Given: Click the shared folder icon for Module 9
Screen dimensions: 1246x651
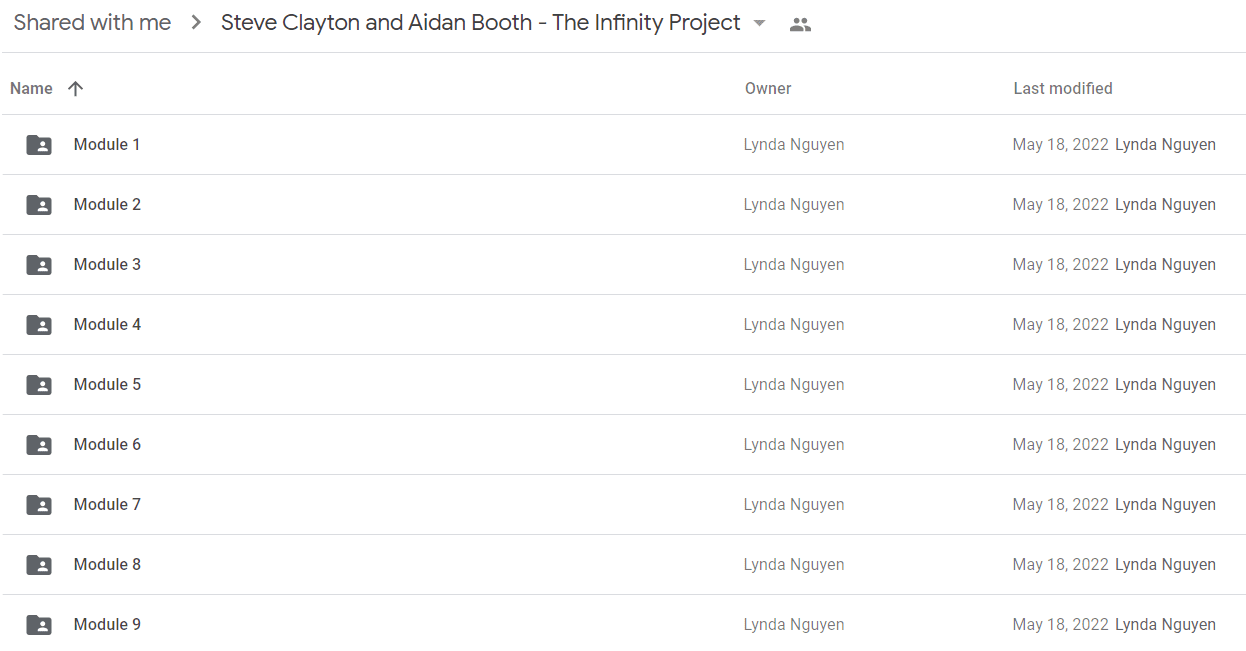Looking at the screenshot, I should pyautogui.click(x=38, y=625).
